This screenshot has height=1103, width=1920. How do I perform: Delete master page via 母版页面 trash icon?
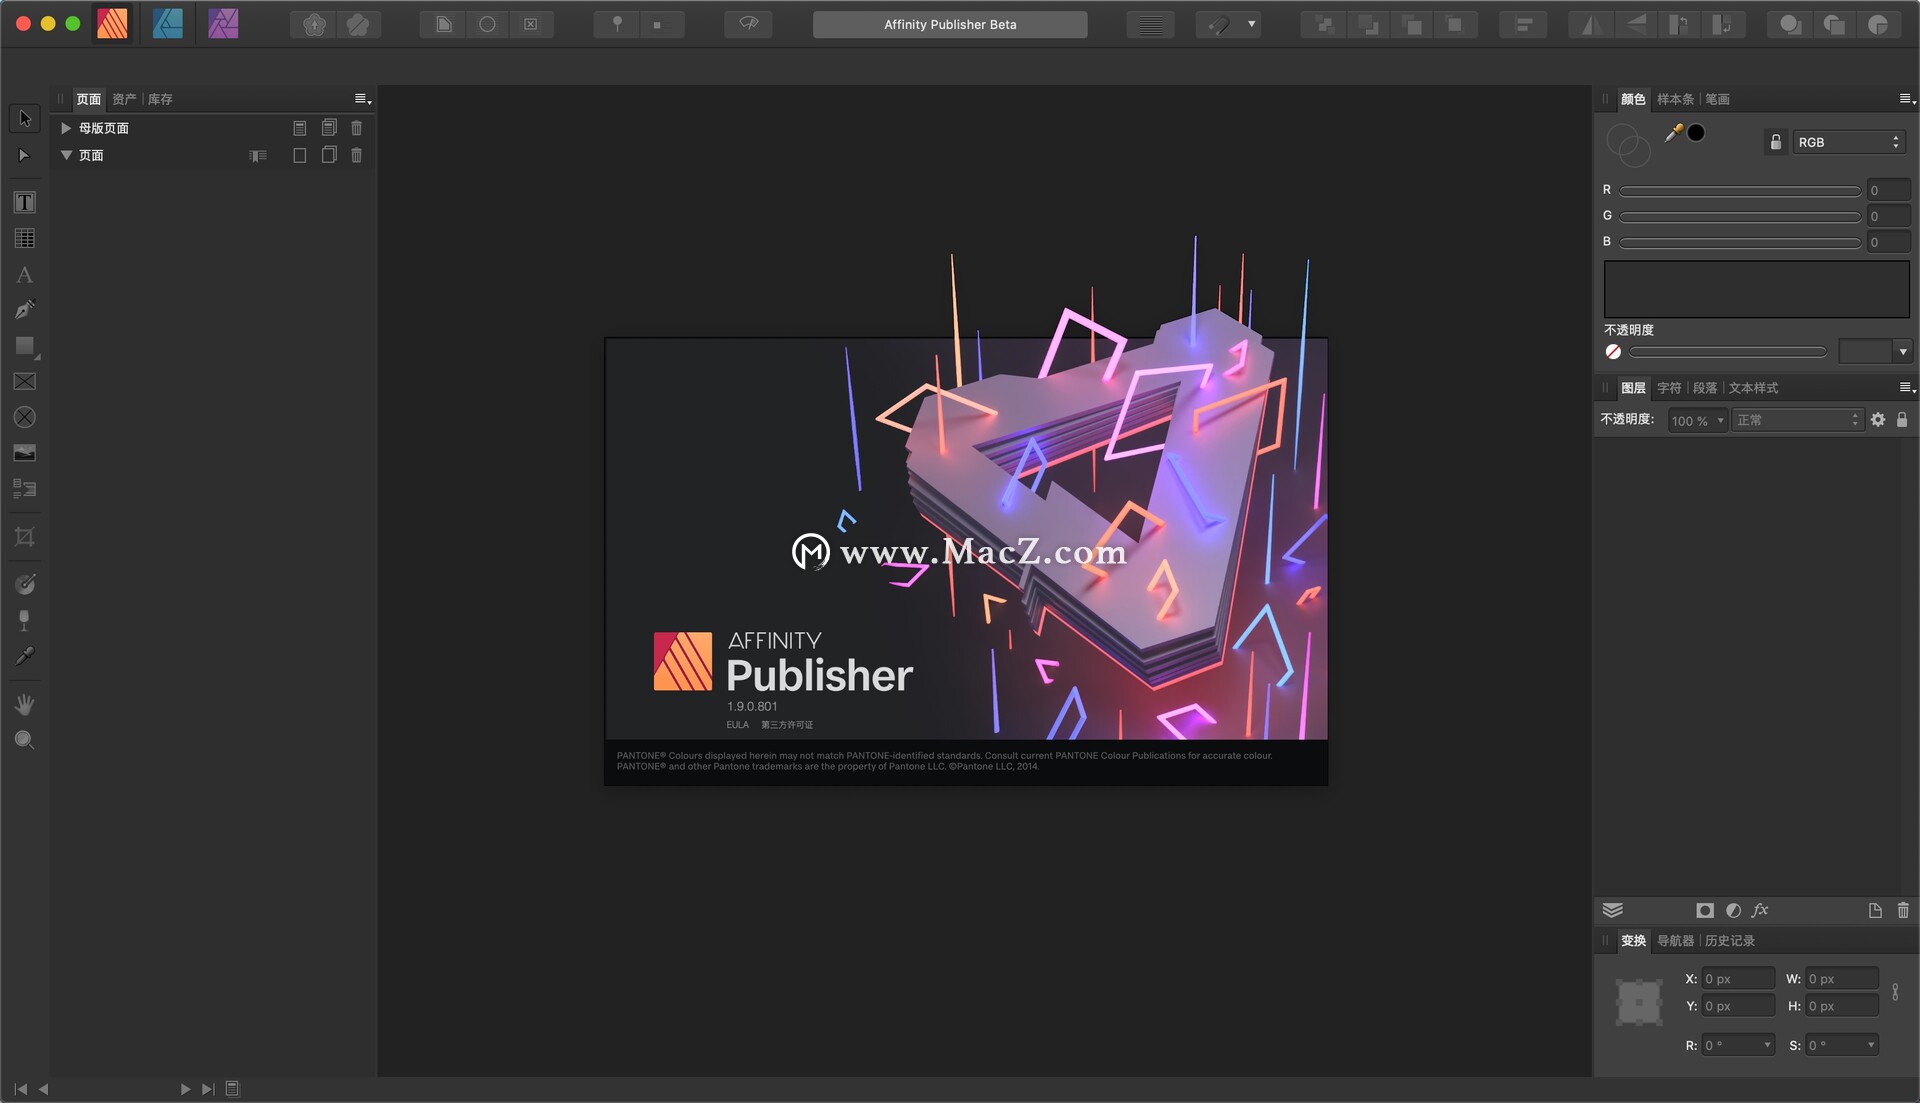coord(357,128)
